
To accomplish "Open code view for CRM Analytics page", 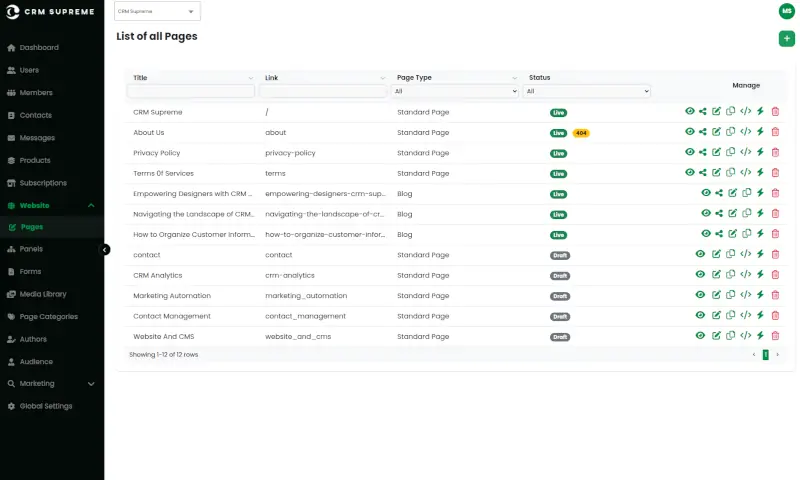I will (745, 274).
